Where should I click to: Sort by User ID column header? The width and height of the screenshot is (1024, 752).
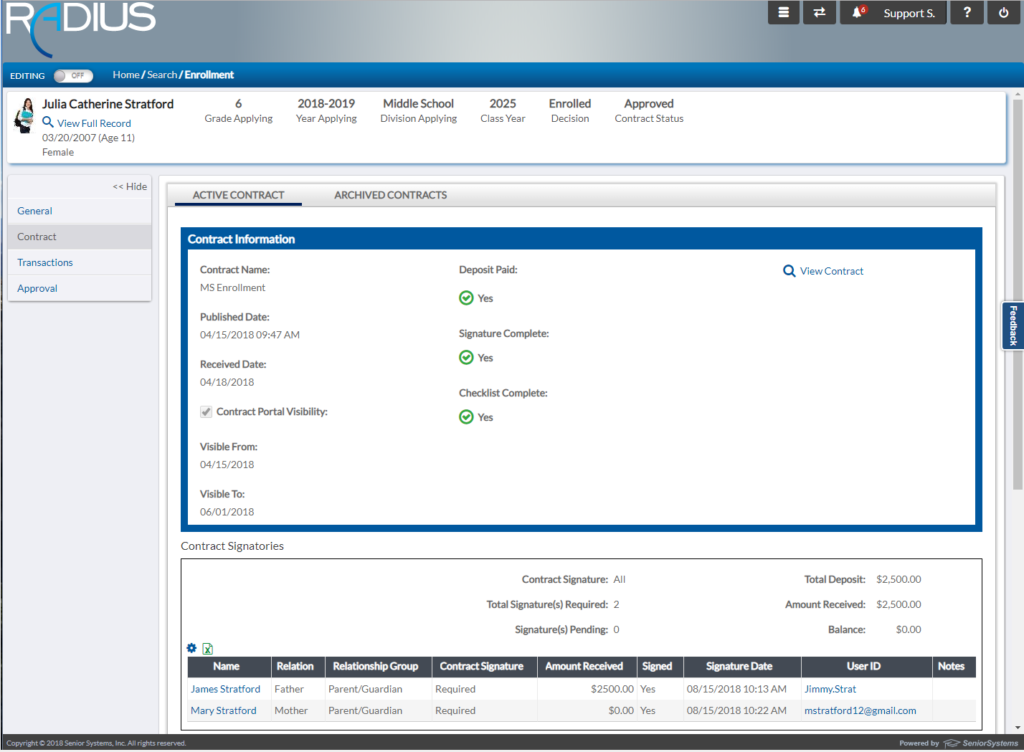coord(867,666)
